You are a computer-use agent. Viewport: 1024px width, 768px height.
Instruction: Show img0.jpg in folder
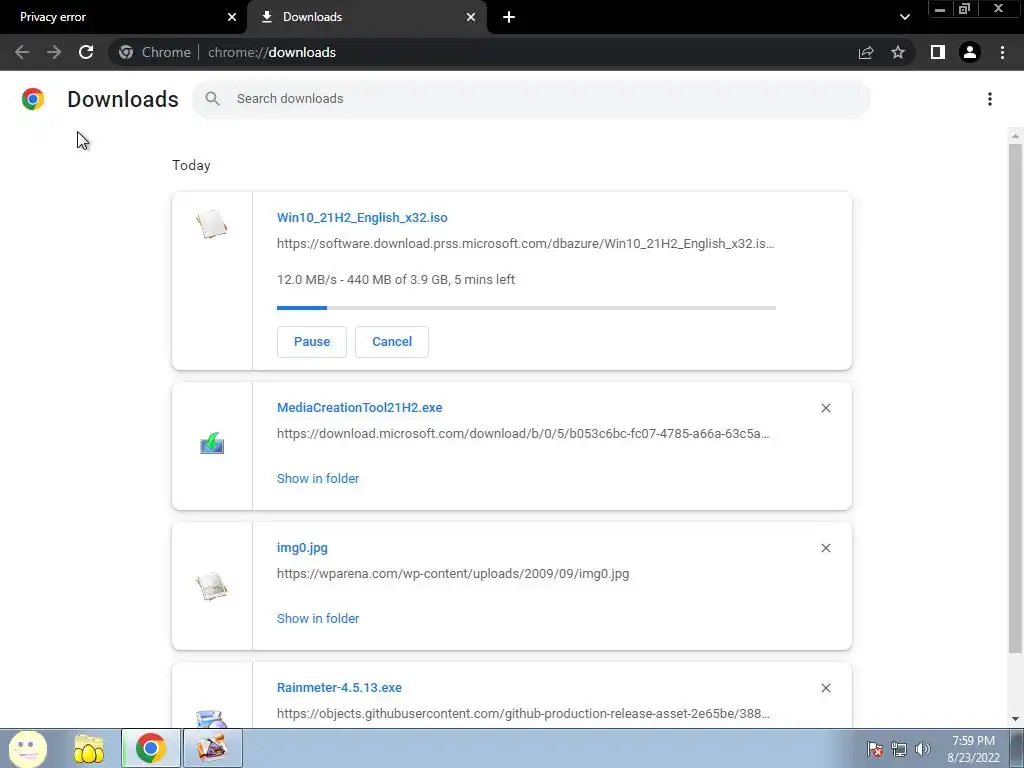pyautogui.click(x=317, y=618)
